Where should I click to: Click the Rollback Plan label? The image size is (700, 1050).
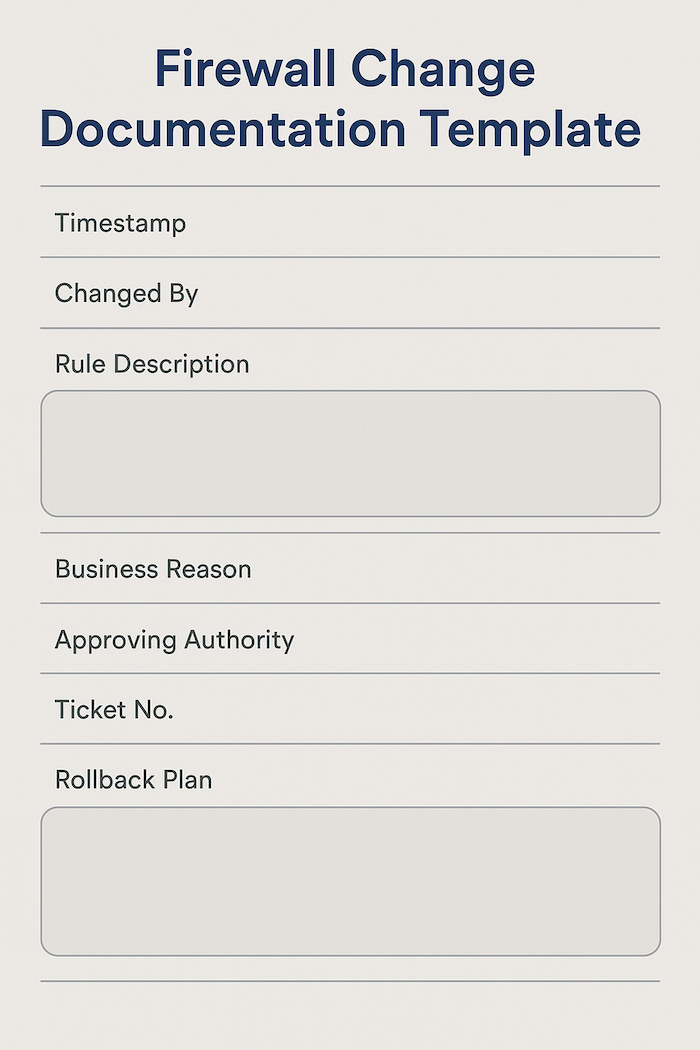133,780
